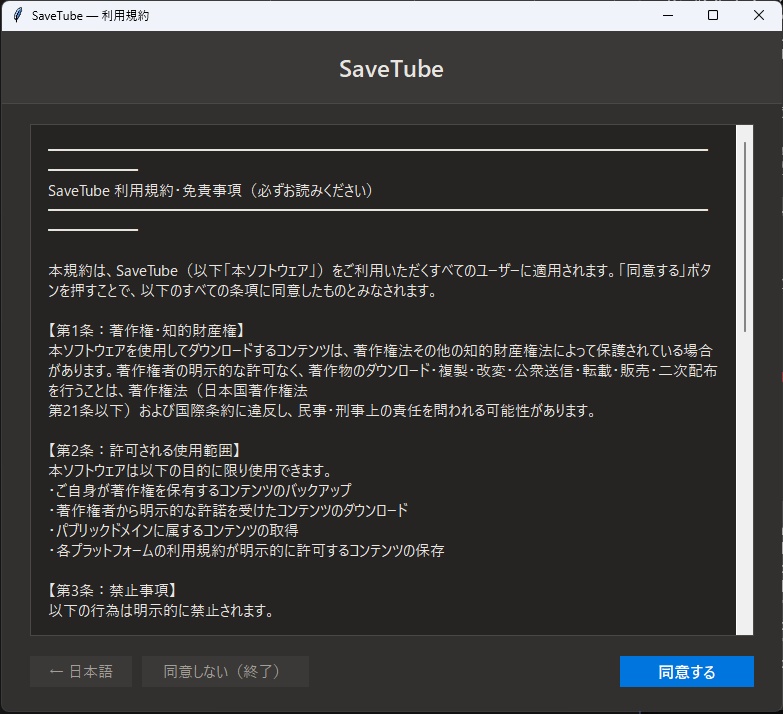Image resolution: width=783 pixels, height=714 pixels.
Task: Click the line 以下の行為は明示的に禁止されます。
Action: pyautogui.click(x=161, y=610)
